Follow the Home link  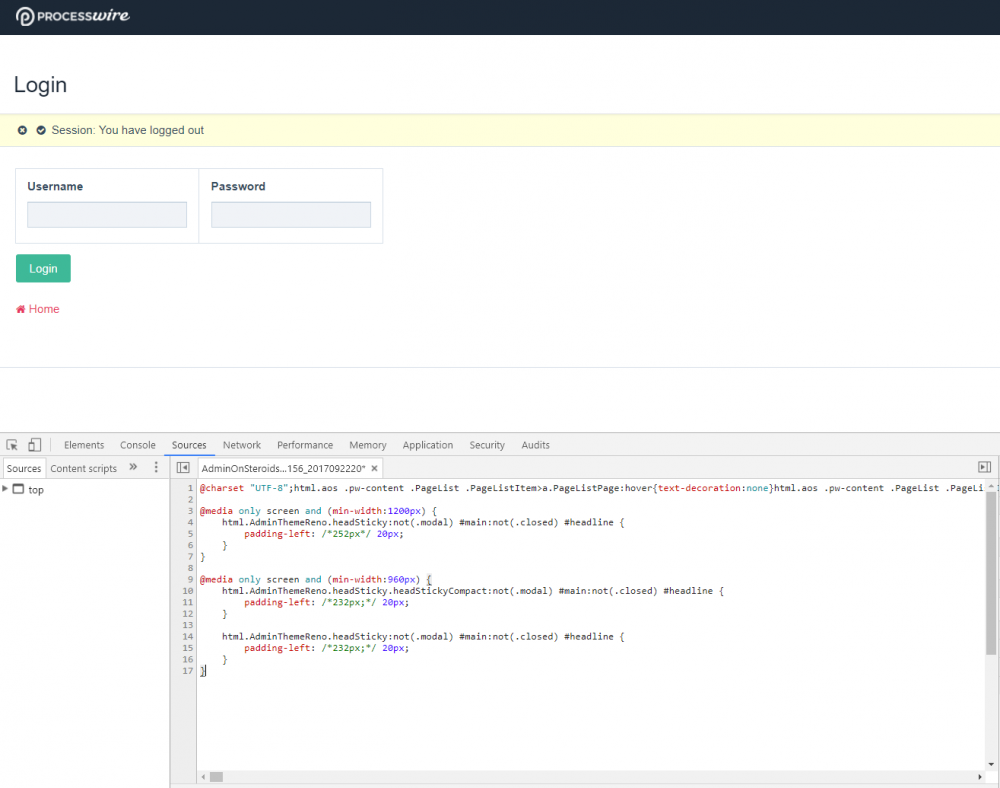[x=43, y=309]
